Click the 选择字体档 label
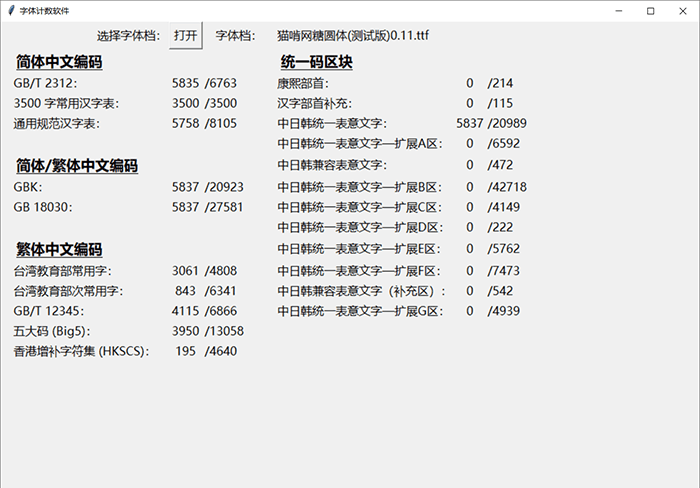 (129, 36)
